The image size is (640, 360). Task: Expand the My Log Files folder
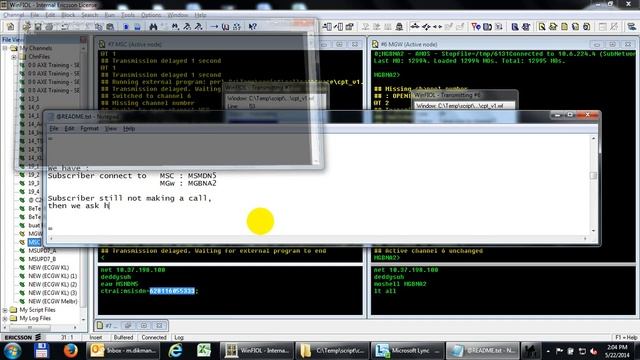(x=5, y=318)
